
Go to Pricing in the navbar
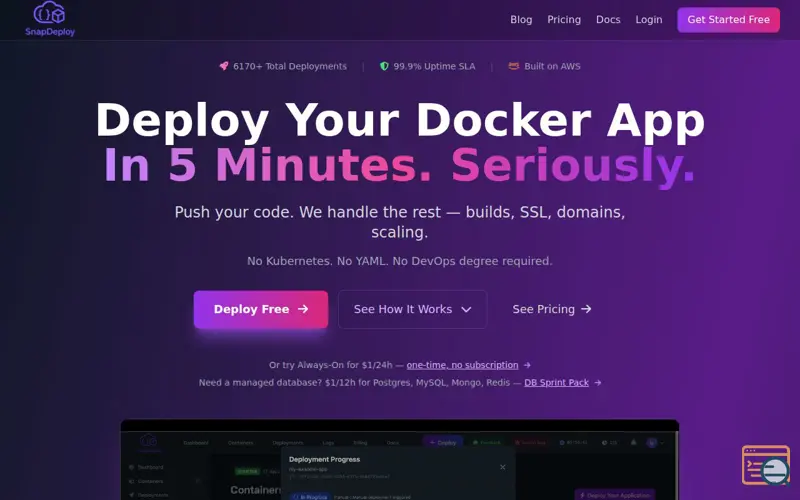click(x=564, y=20)
